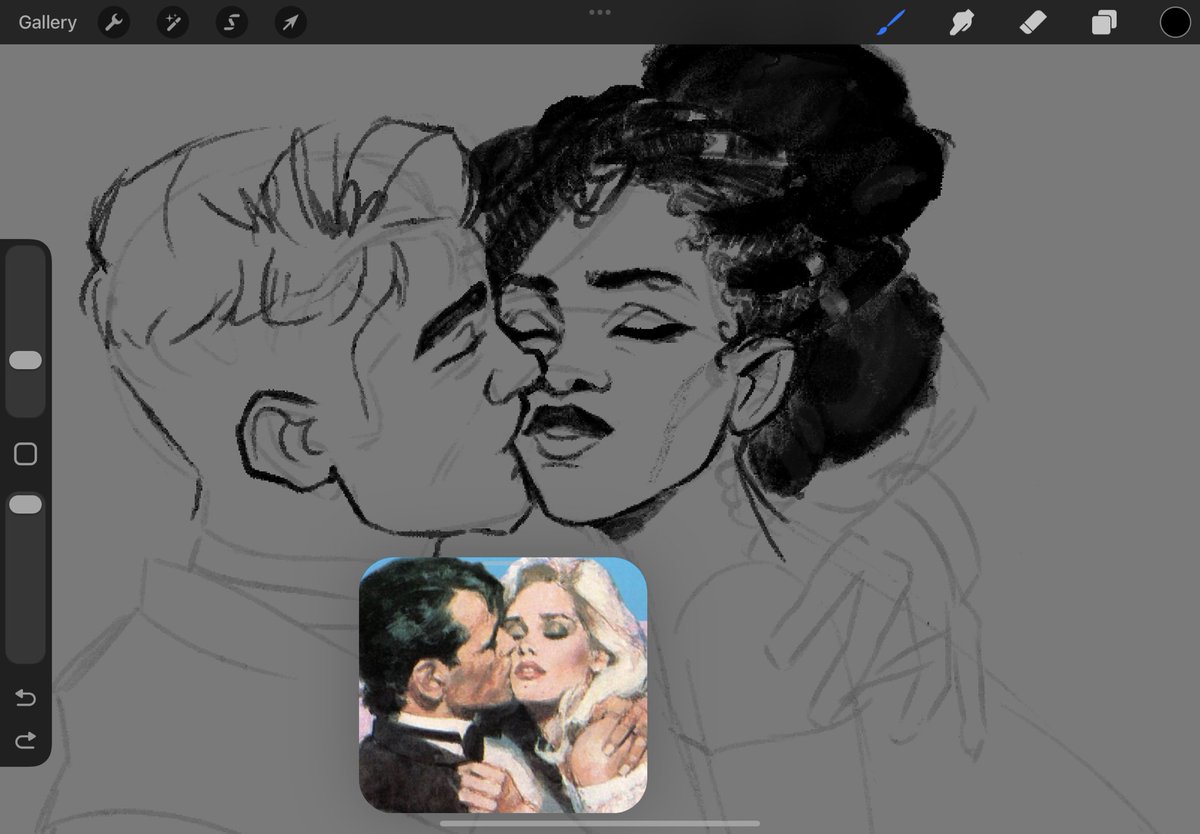Undo the last stroke
The image size is (1200, 834).
[x=25, y=697]
